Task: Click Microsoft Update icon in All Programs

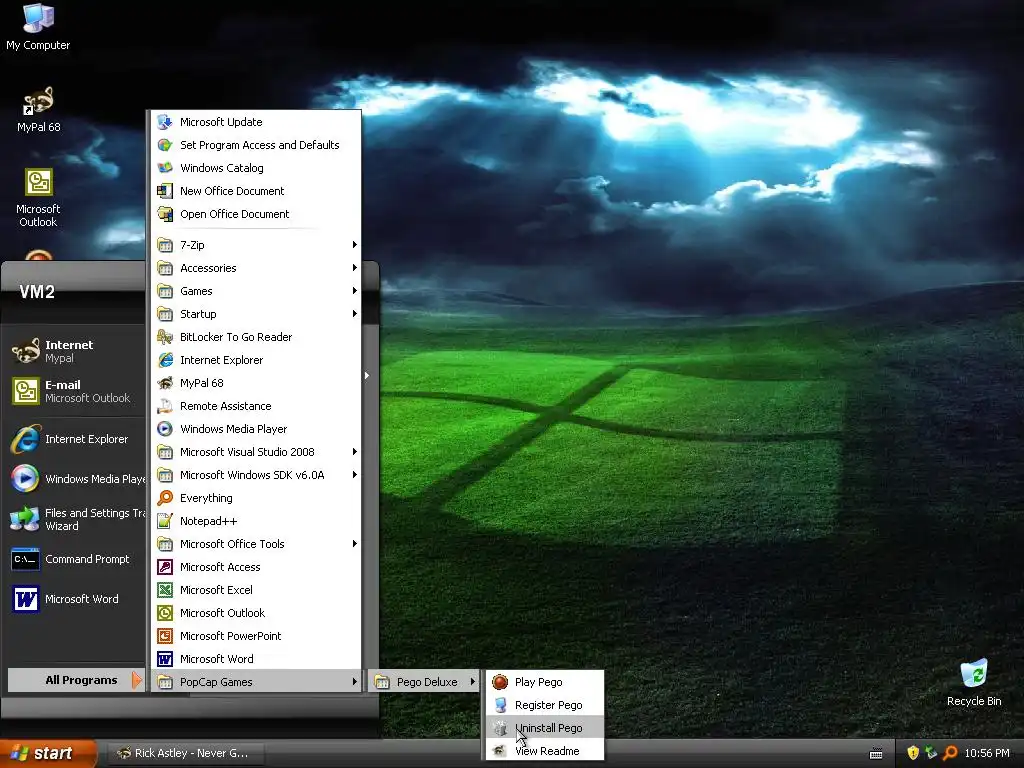Action: tap(165, 122)
